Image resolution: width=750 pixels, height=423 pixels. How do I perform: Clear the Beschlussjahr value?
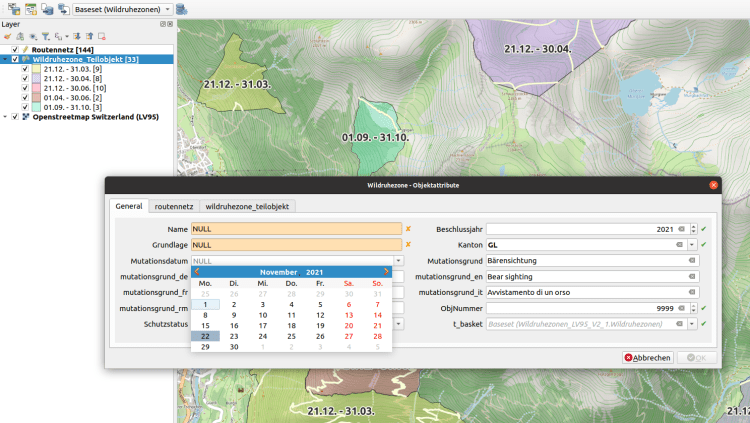coord(681,229)
